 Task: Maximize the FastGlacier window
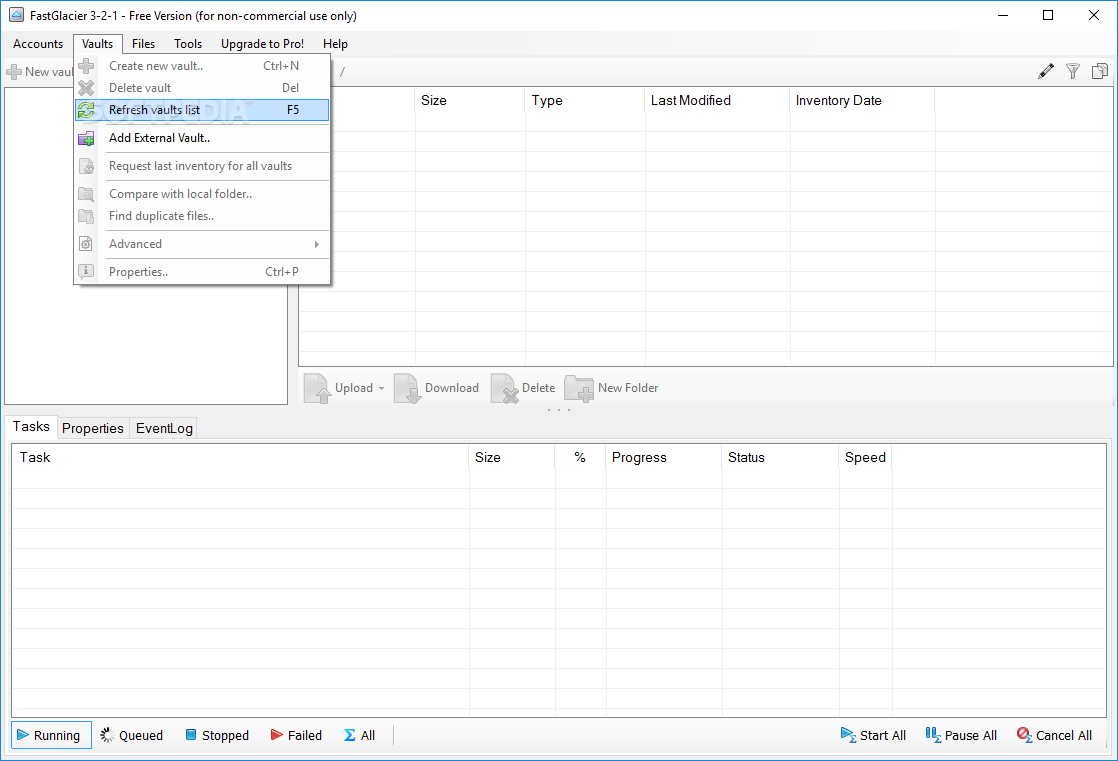[1047, 15]
